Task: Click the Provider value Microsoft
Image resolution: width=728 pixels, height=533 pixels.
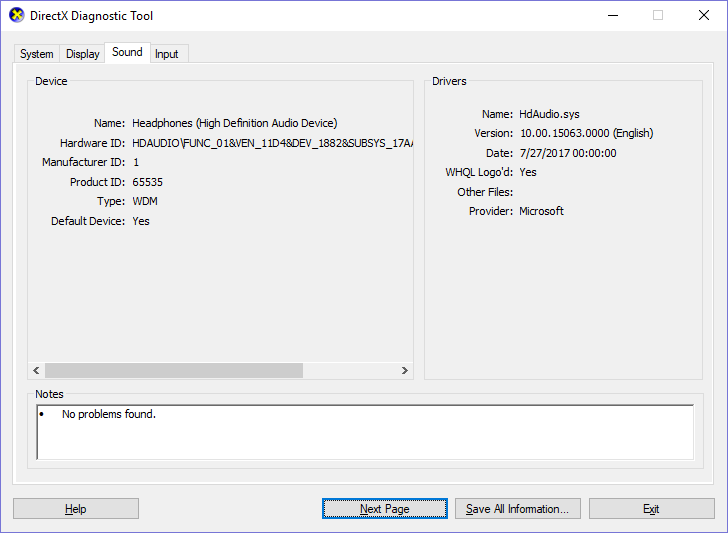Action: (x=541, y=211)
